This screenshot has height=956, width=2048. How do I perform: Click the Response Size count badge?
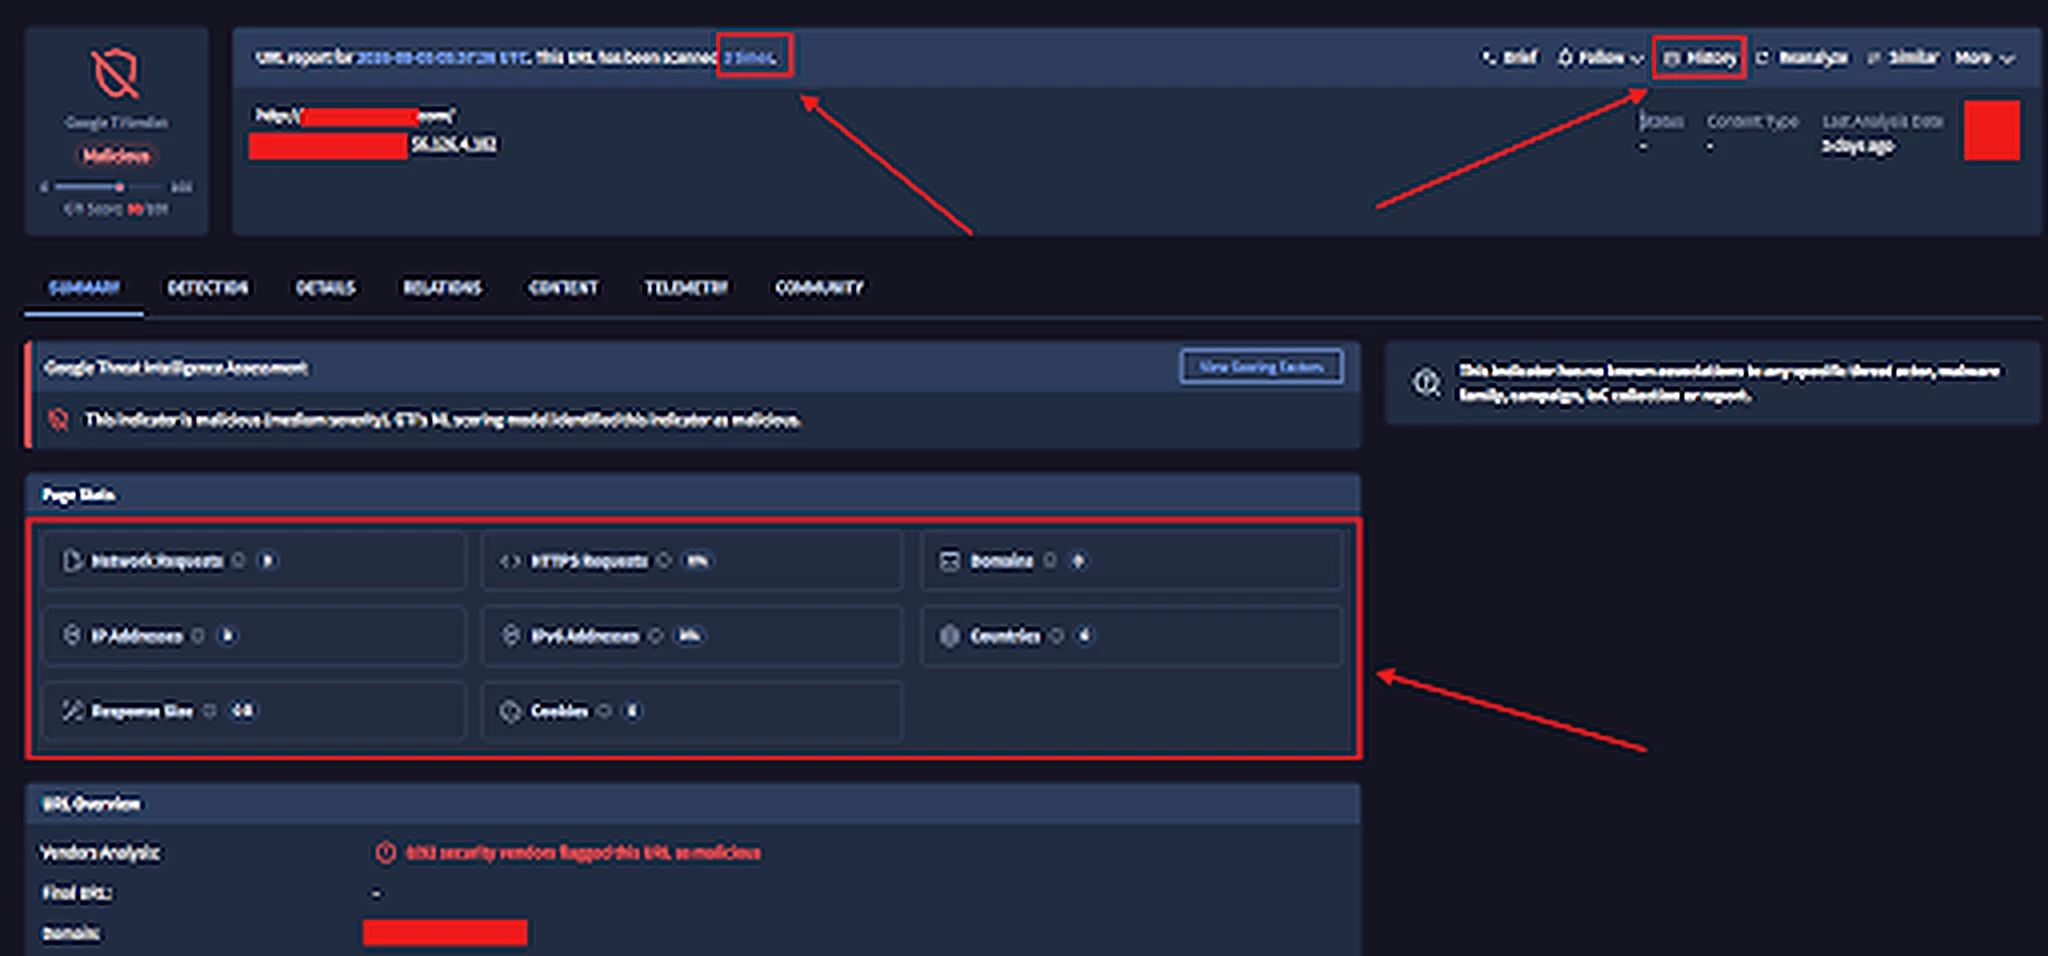(243, 710)
